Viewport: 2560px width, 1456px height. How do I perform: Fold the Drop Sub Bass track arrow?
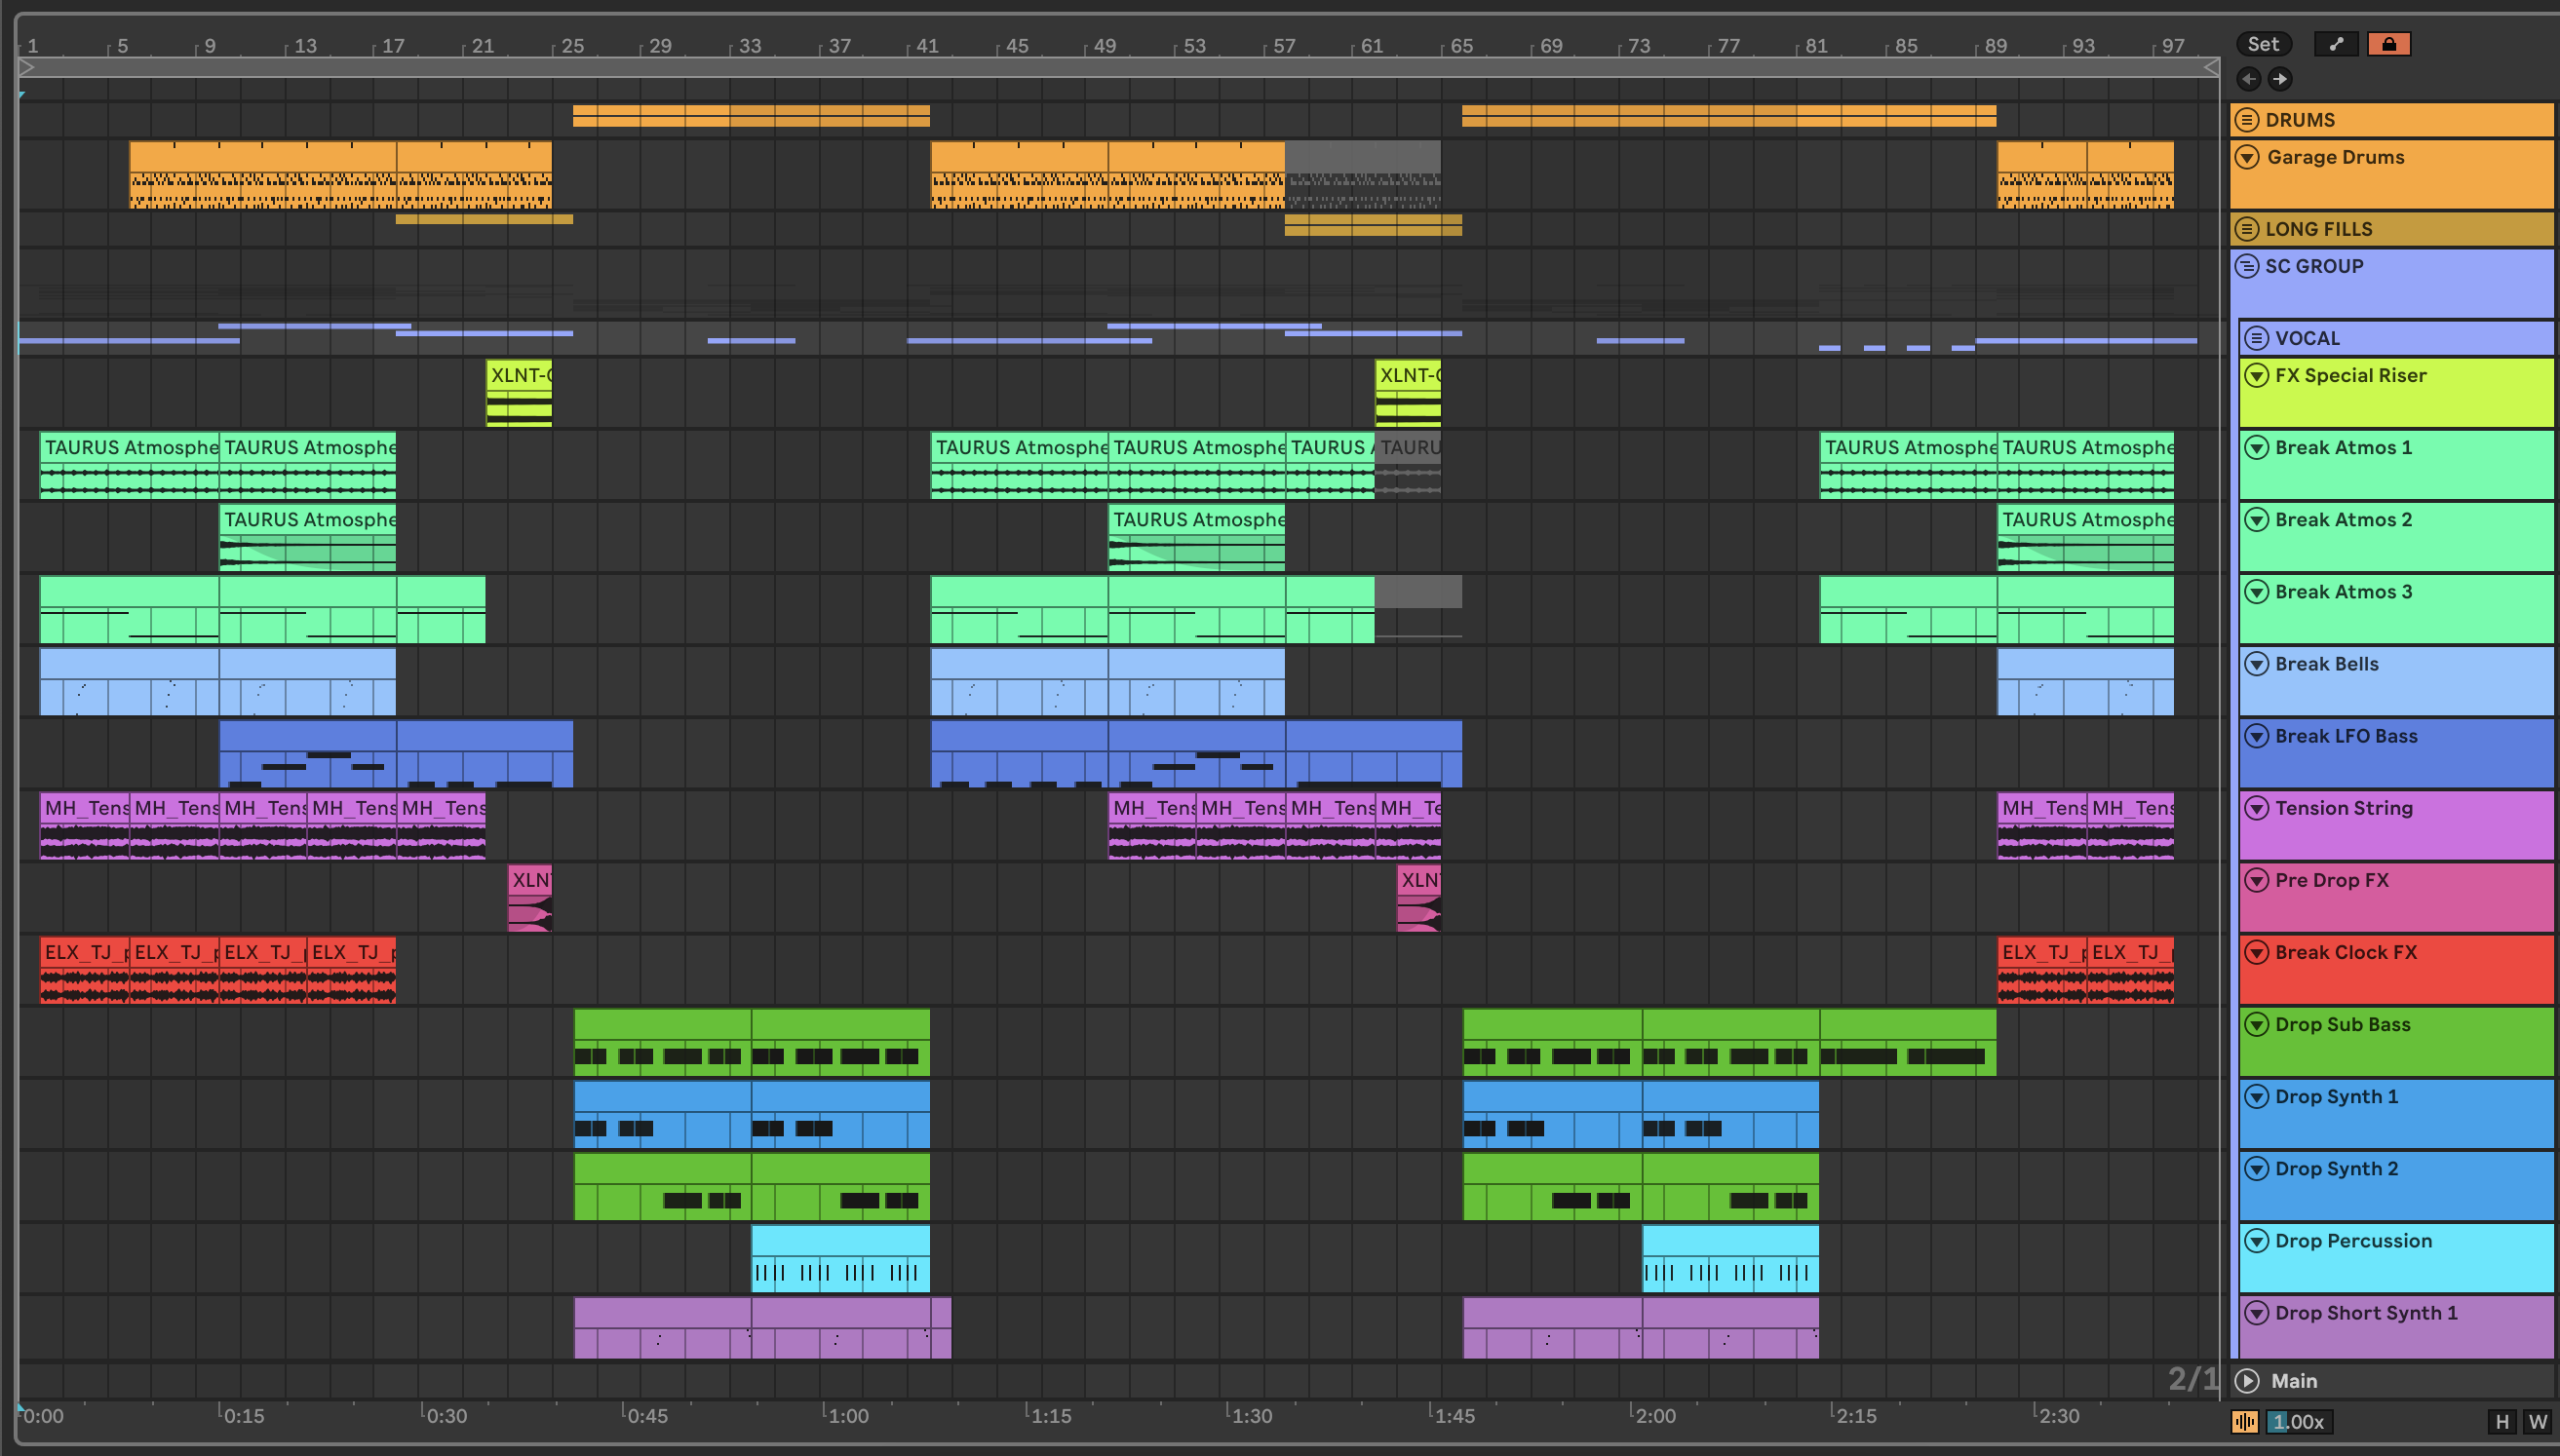click(2256, 1024)
